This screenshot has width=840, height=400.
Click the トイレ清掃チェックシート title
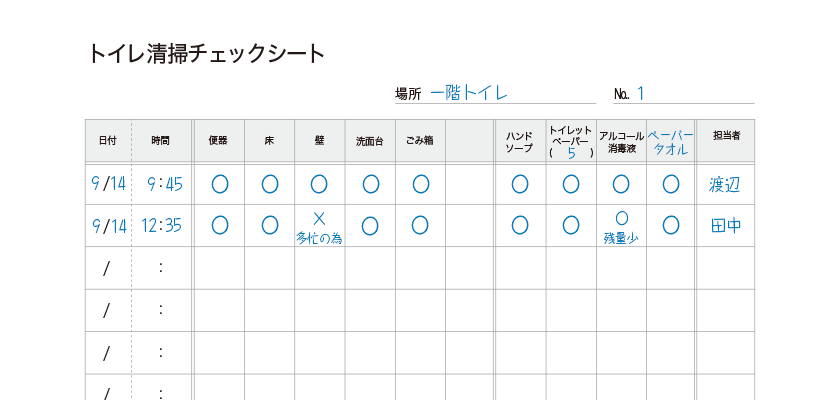[x=207, y=53]
